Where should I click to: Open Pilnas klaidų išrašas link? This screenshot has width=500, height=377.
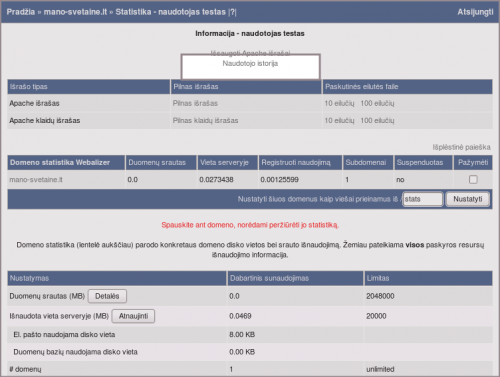(205, 121)
